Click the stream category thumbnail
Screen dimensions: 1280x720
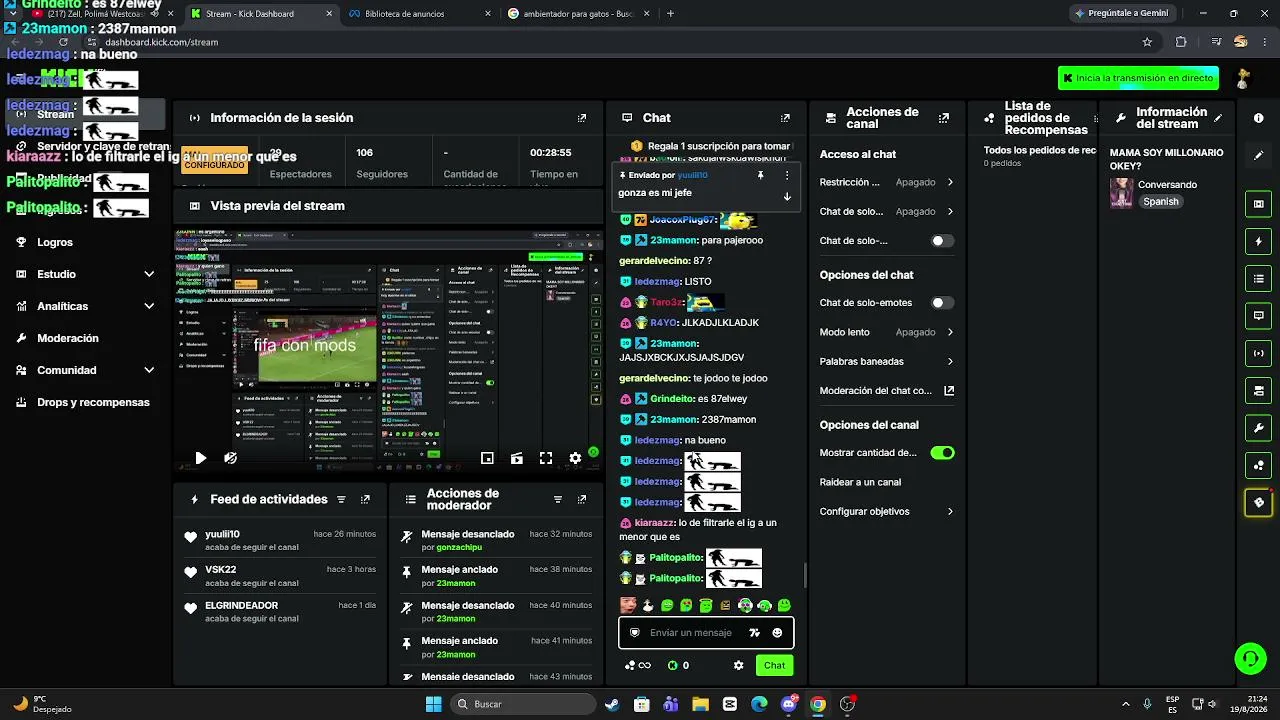1122,193
